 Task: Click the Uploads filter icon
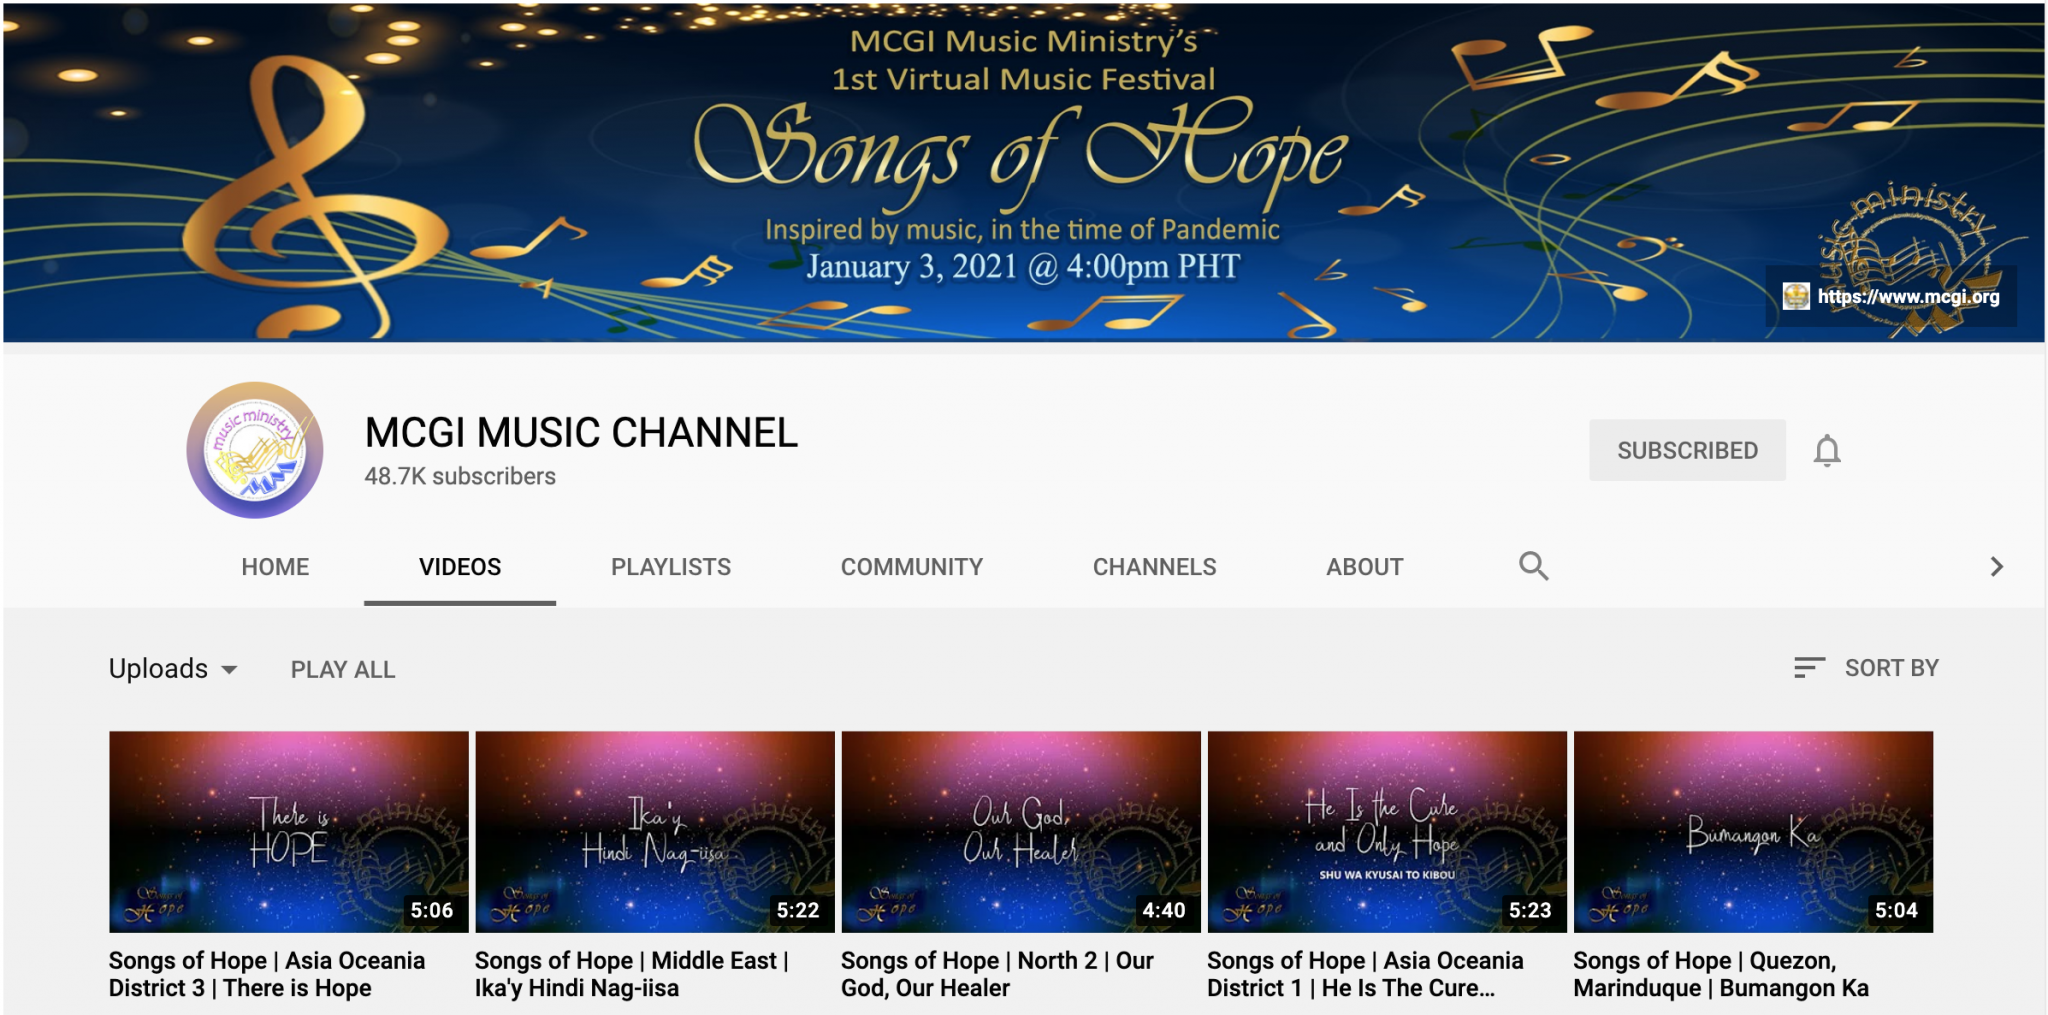[x=232, y=668]
